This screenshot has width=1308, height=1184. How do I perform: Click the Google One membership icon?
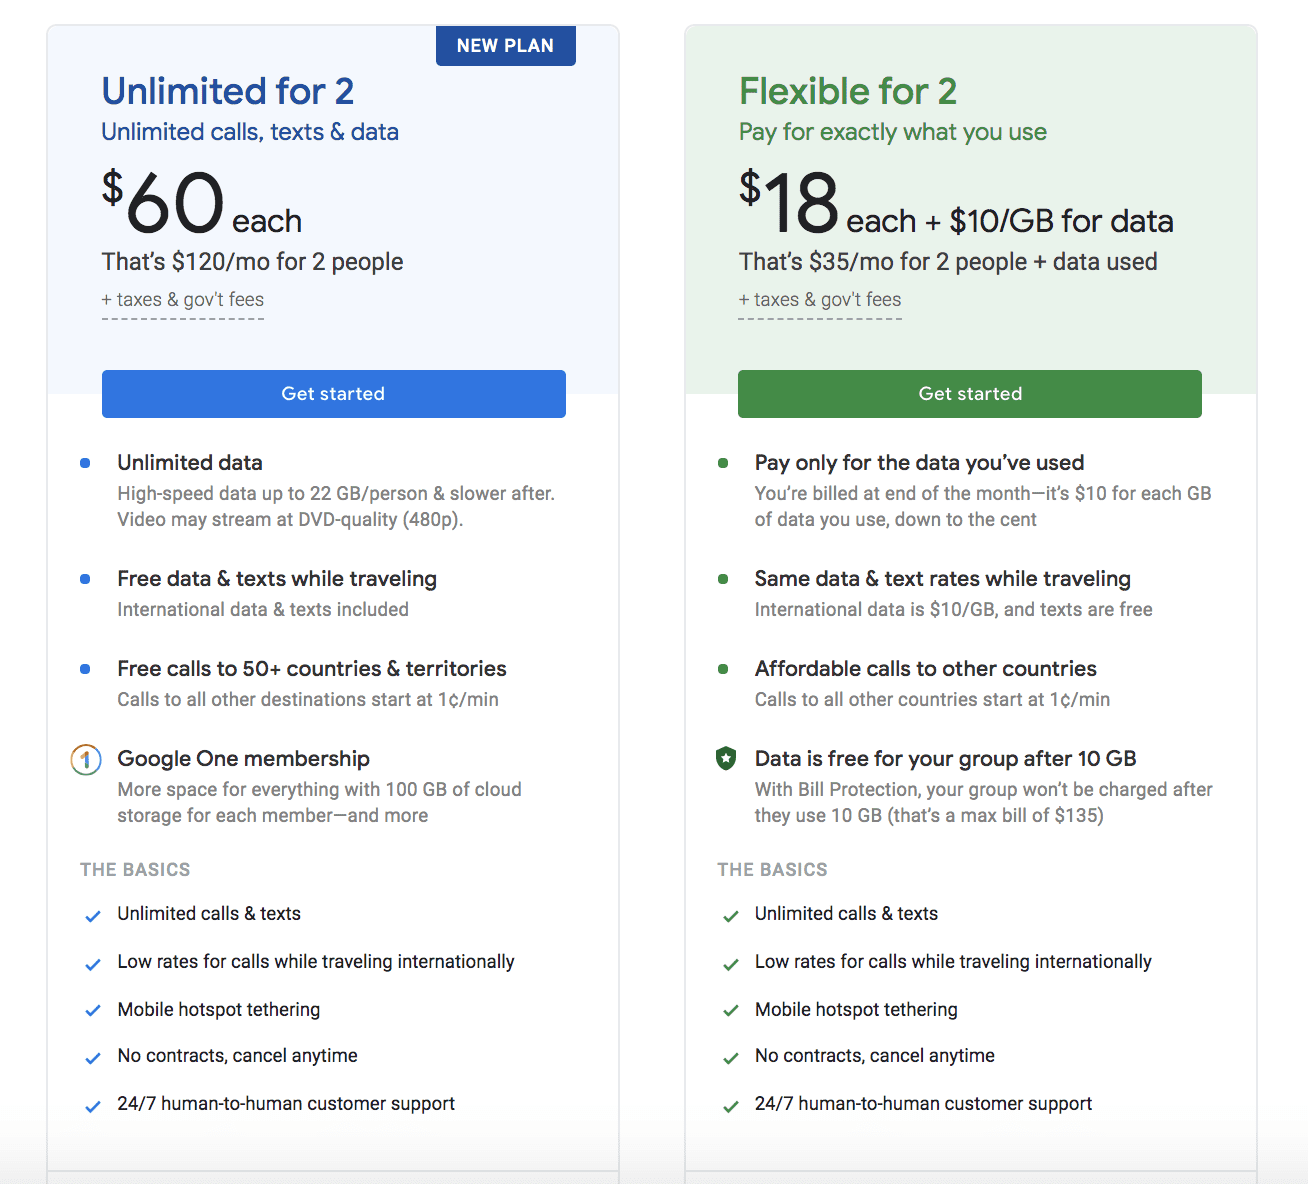pyautogui.click(x=86, y=760)
